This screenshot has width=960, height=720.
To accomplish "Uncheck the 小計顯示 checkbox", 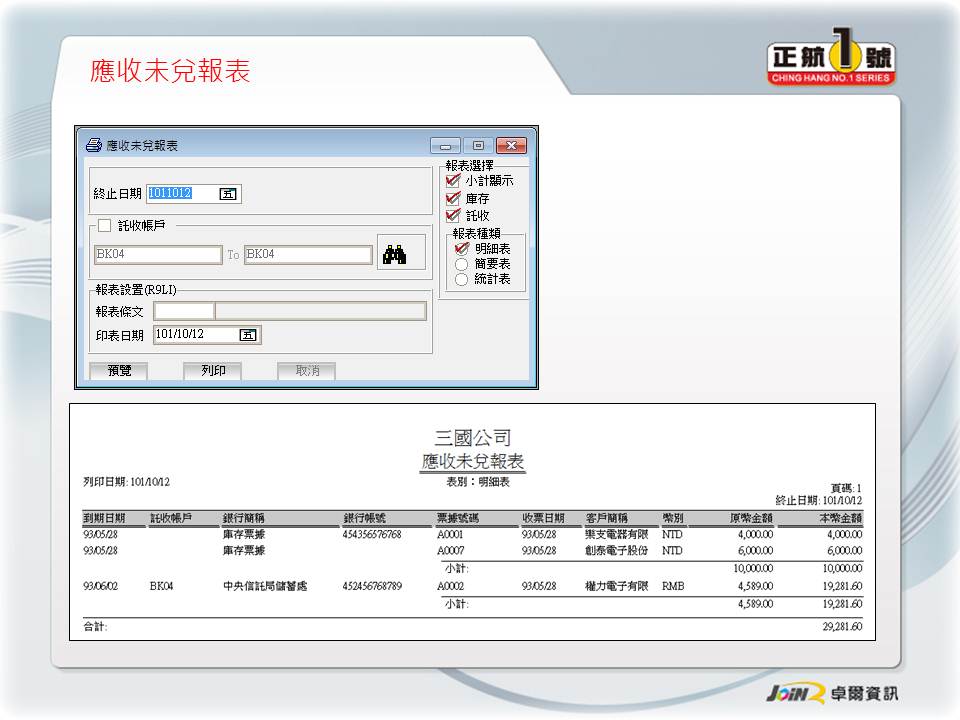I will tap(454, 181).
